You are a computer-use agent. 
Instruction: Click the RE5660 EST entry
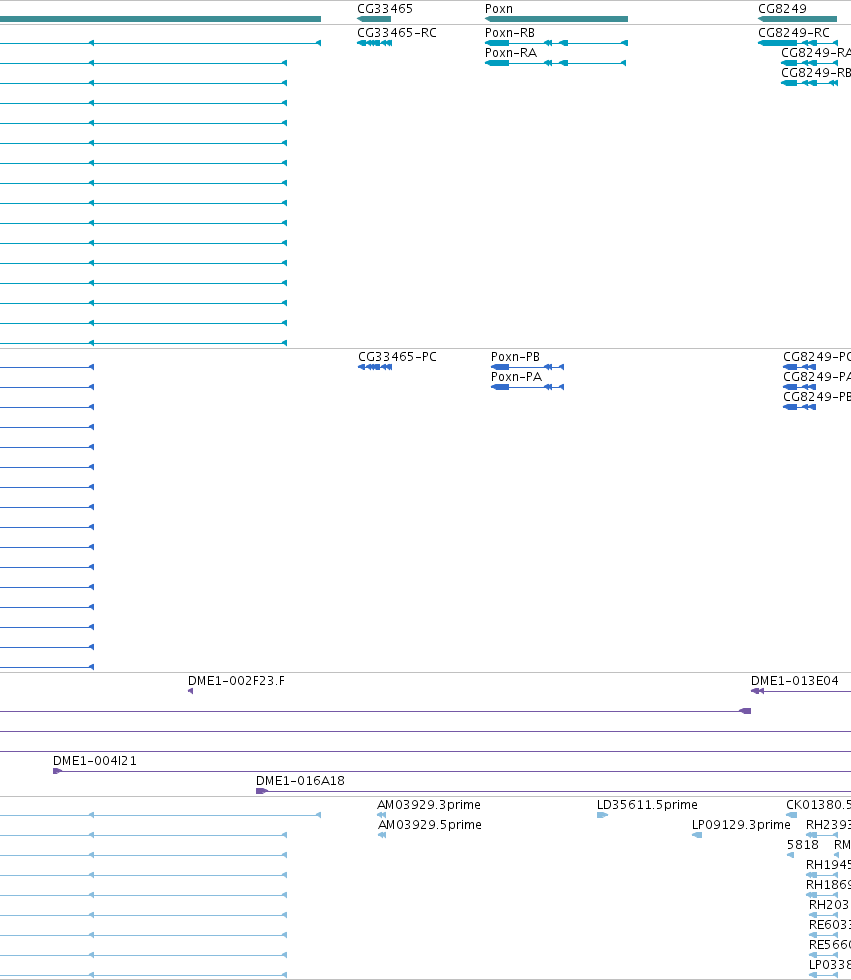[x=824, y=955]
